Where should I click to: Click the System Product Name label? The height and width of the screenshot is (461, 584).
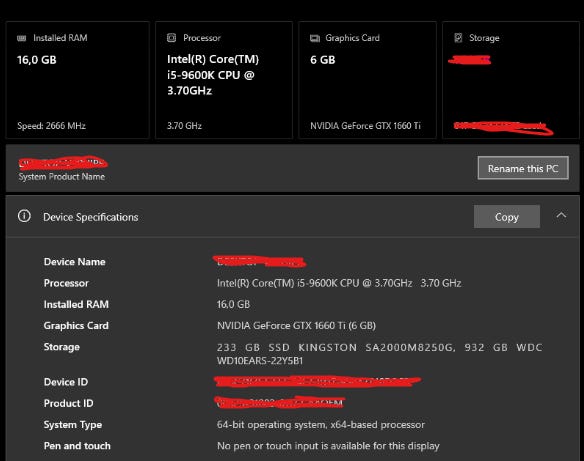click(62, 177)
